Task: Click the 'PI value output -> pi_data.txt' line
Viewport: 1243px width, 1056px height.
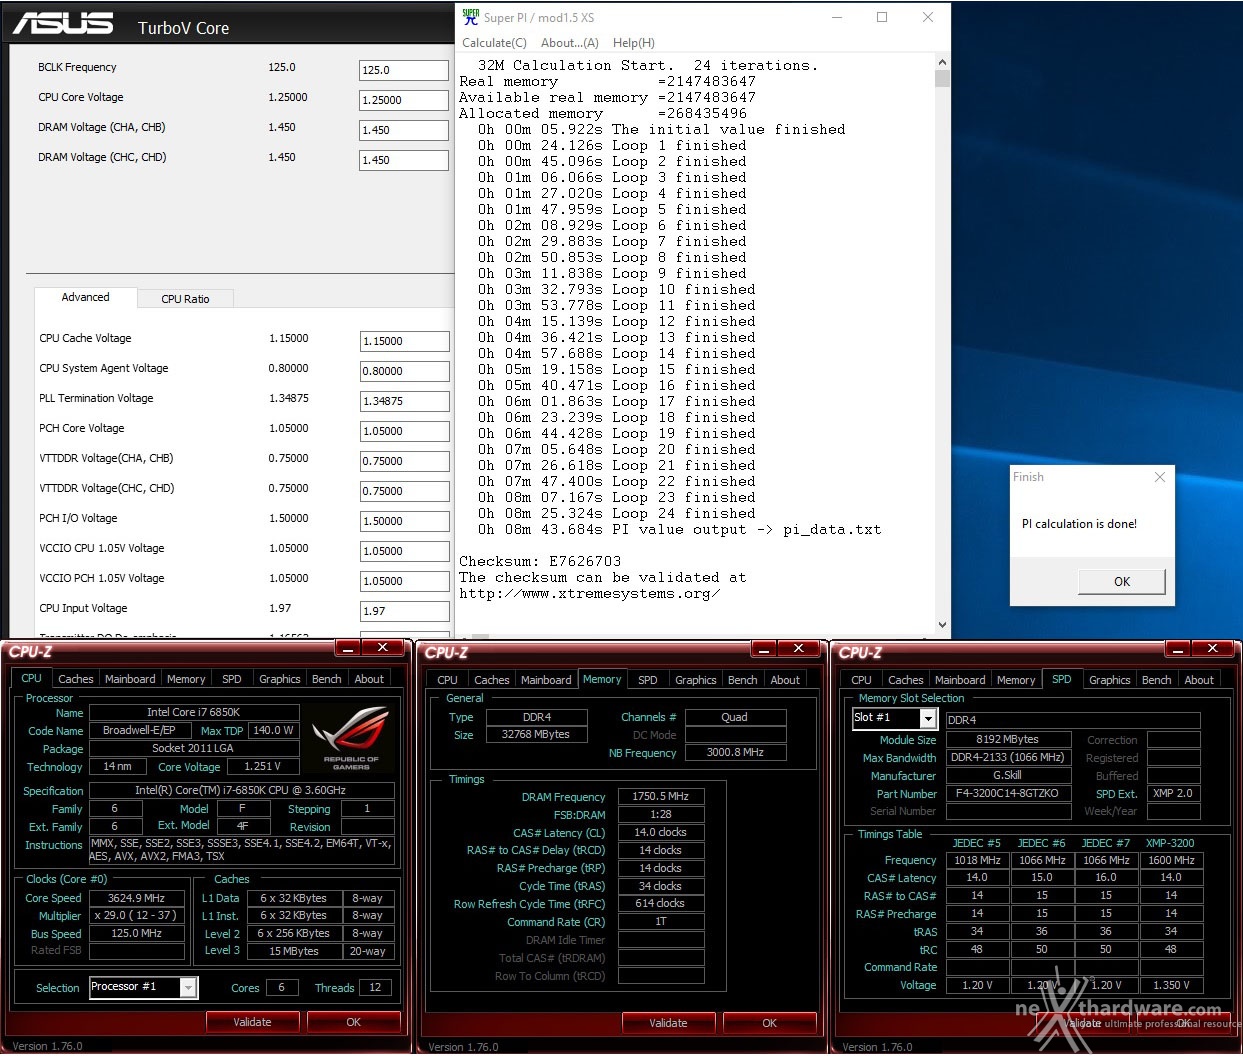Action: (679, 530)
